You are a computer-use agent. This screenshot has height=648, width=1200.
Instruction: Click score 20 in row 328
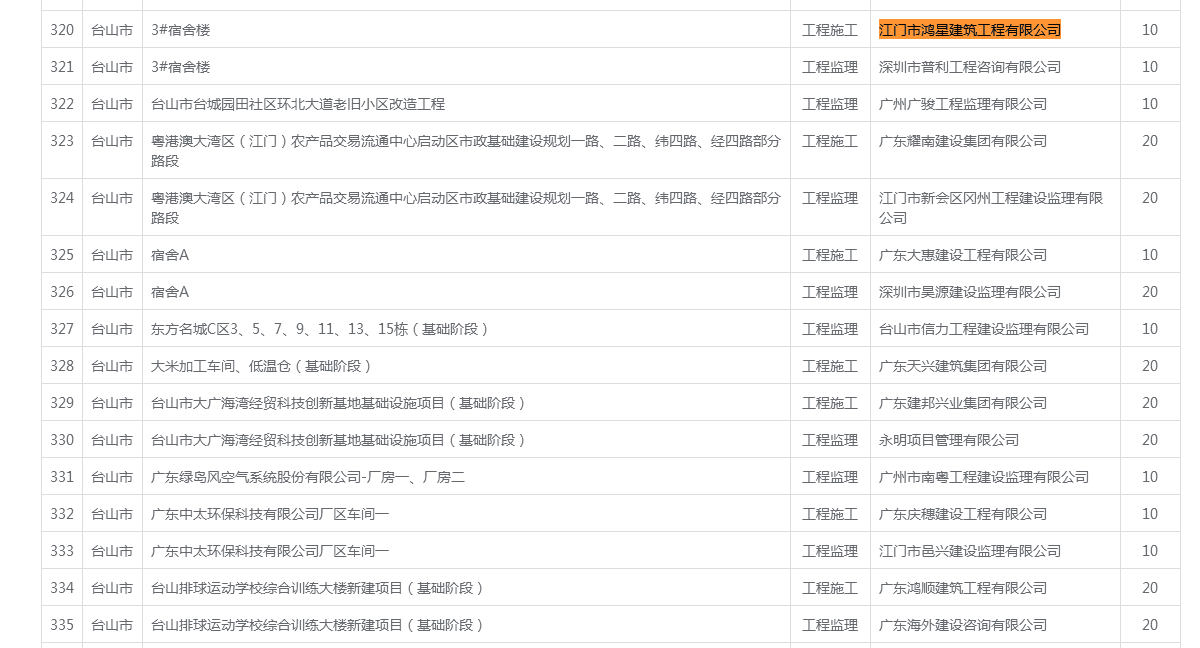click(x=1150, y=366)
